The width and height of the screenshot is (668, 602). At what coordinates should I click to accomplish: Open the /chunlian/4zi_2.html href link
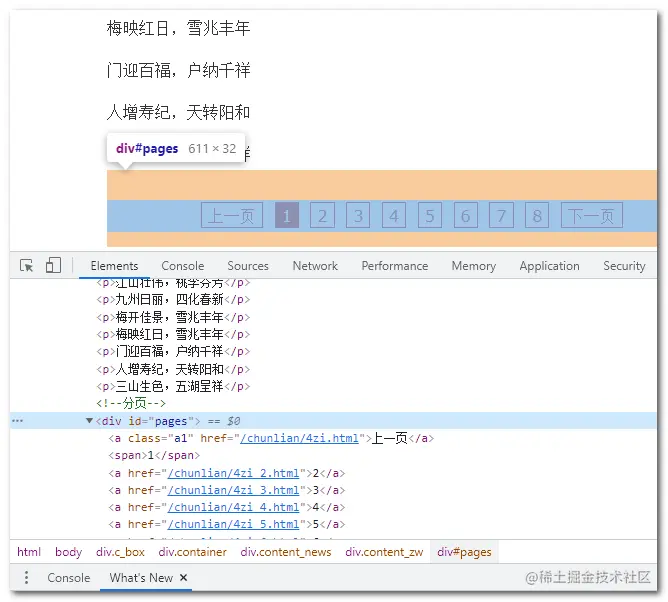pos(233,473)
